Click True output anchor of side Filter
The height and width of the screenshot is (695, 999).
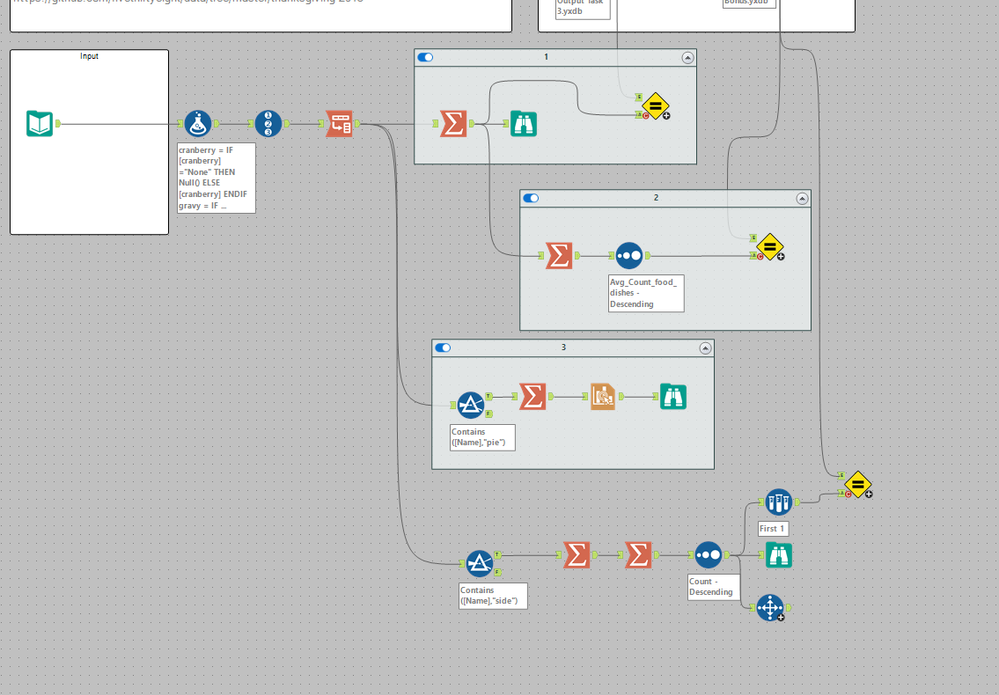tap(498, 555)
